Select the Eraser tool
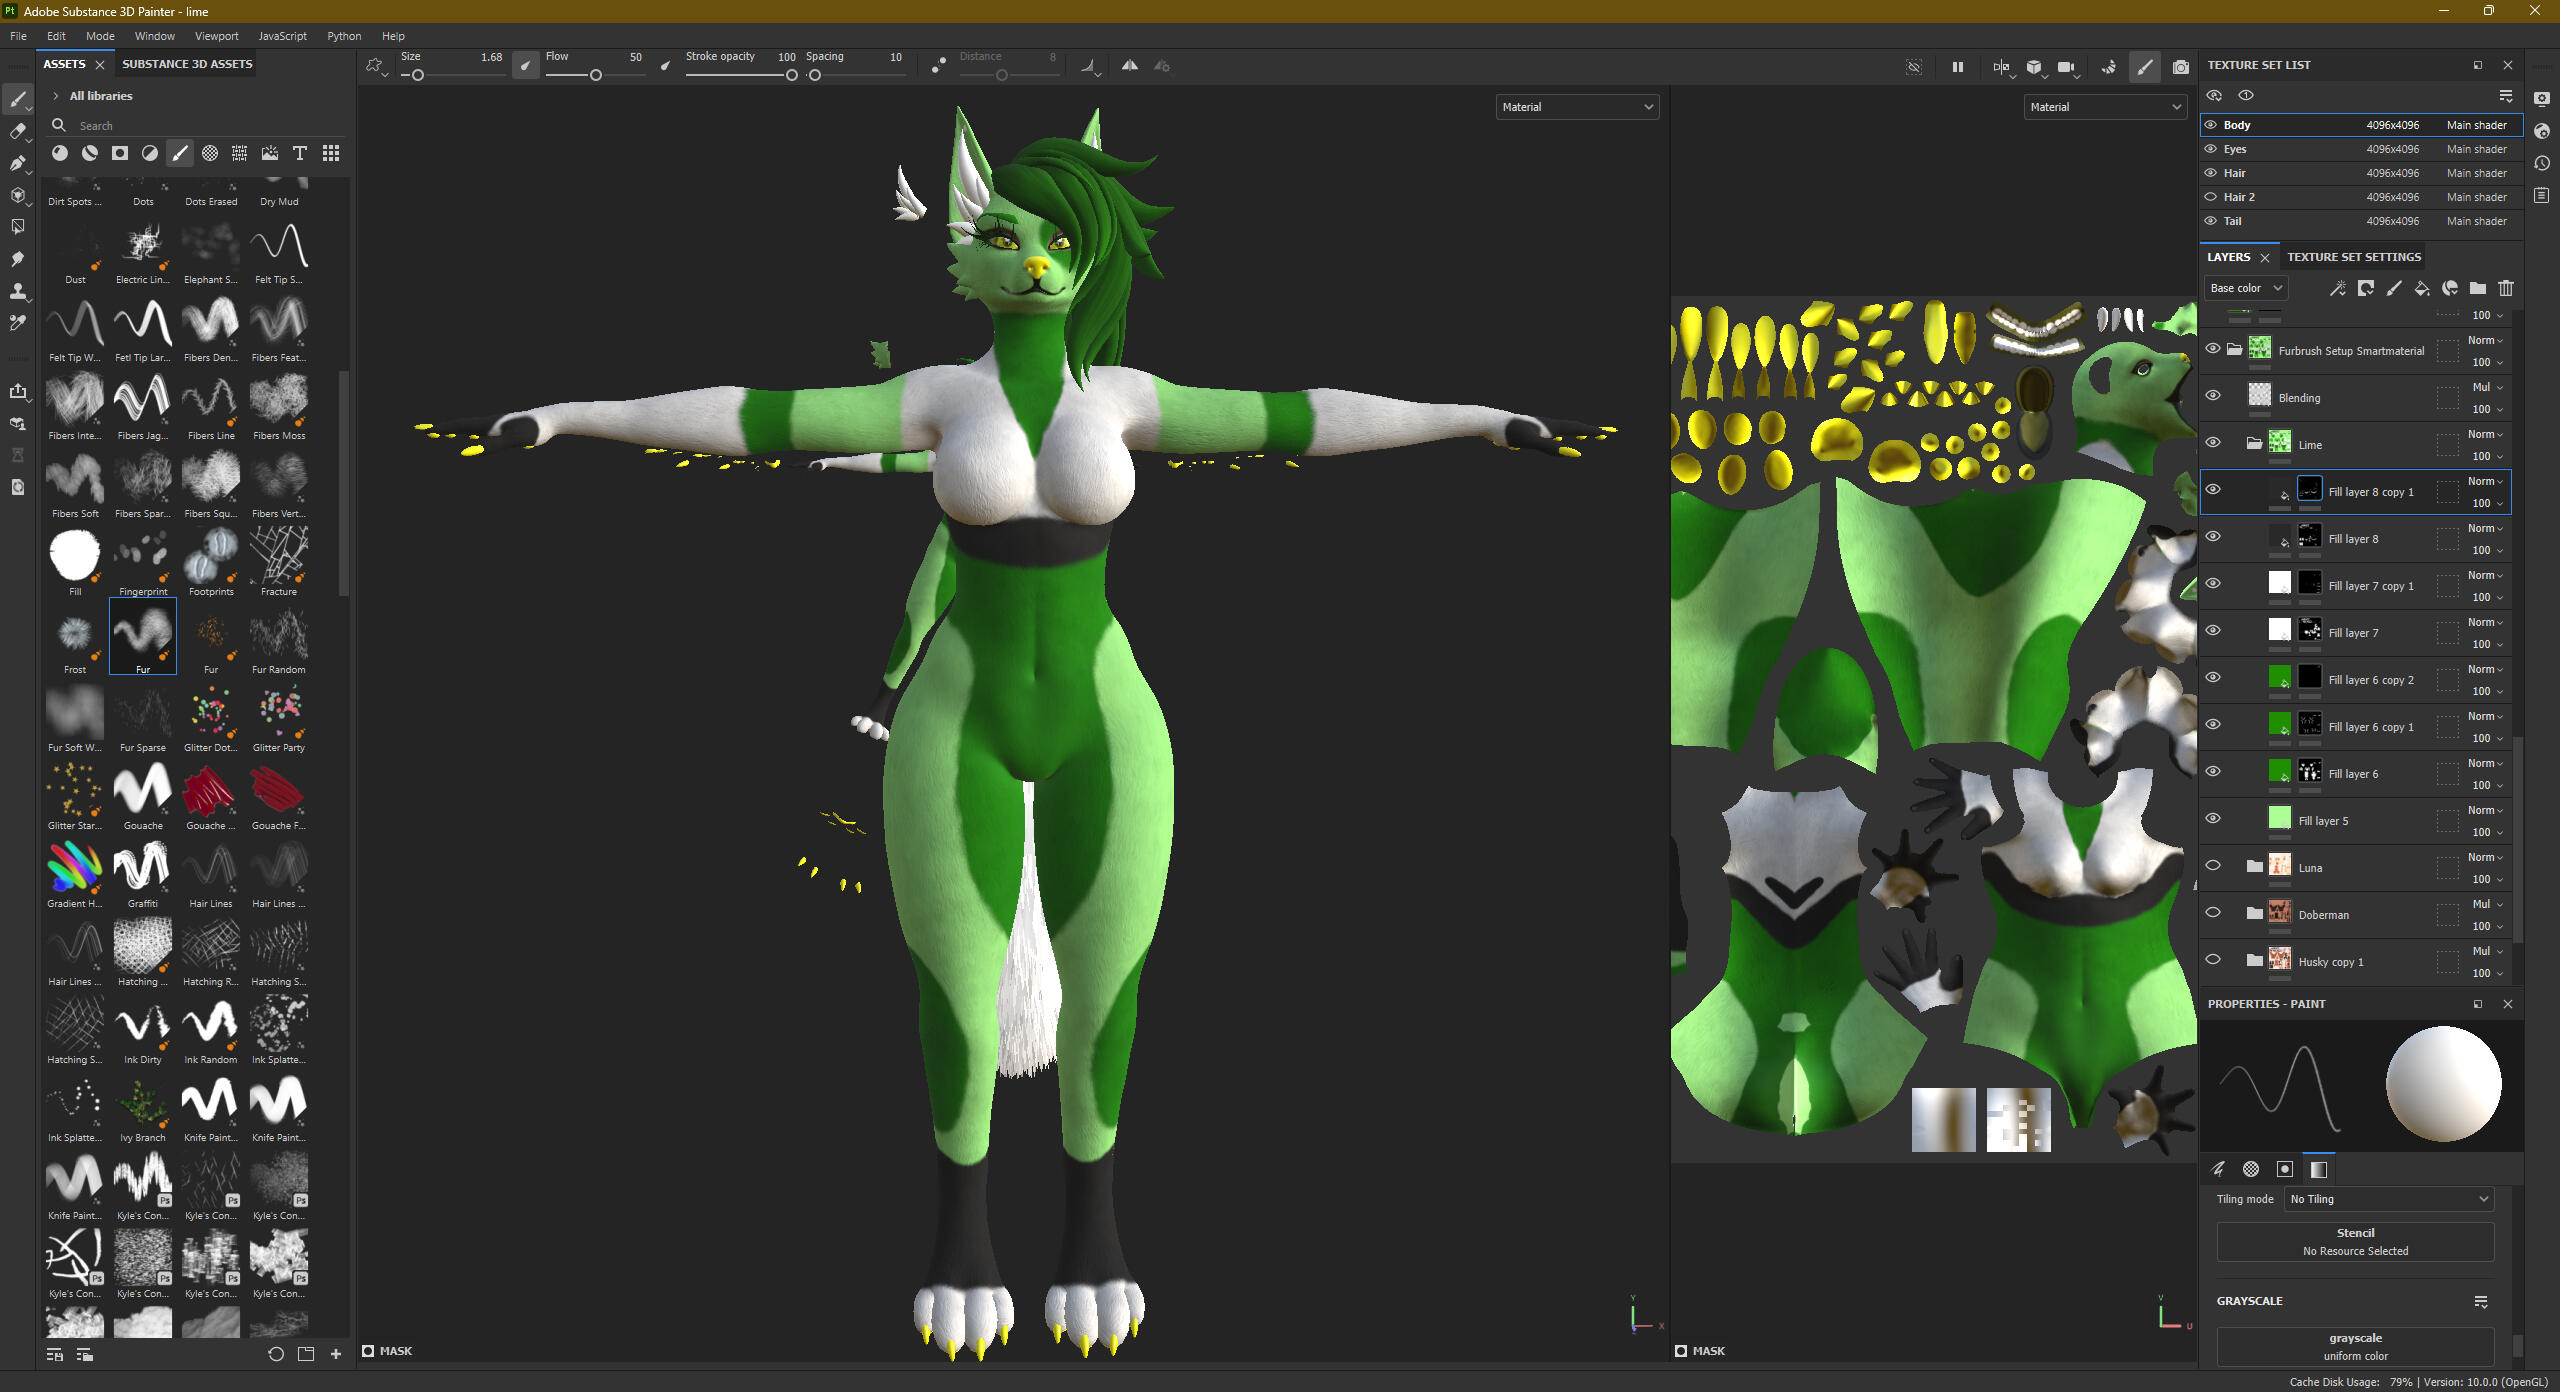The image size is (2560, 1392). click(x=18, y=131)
